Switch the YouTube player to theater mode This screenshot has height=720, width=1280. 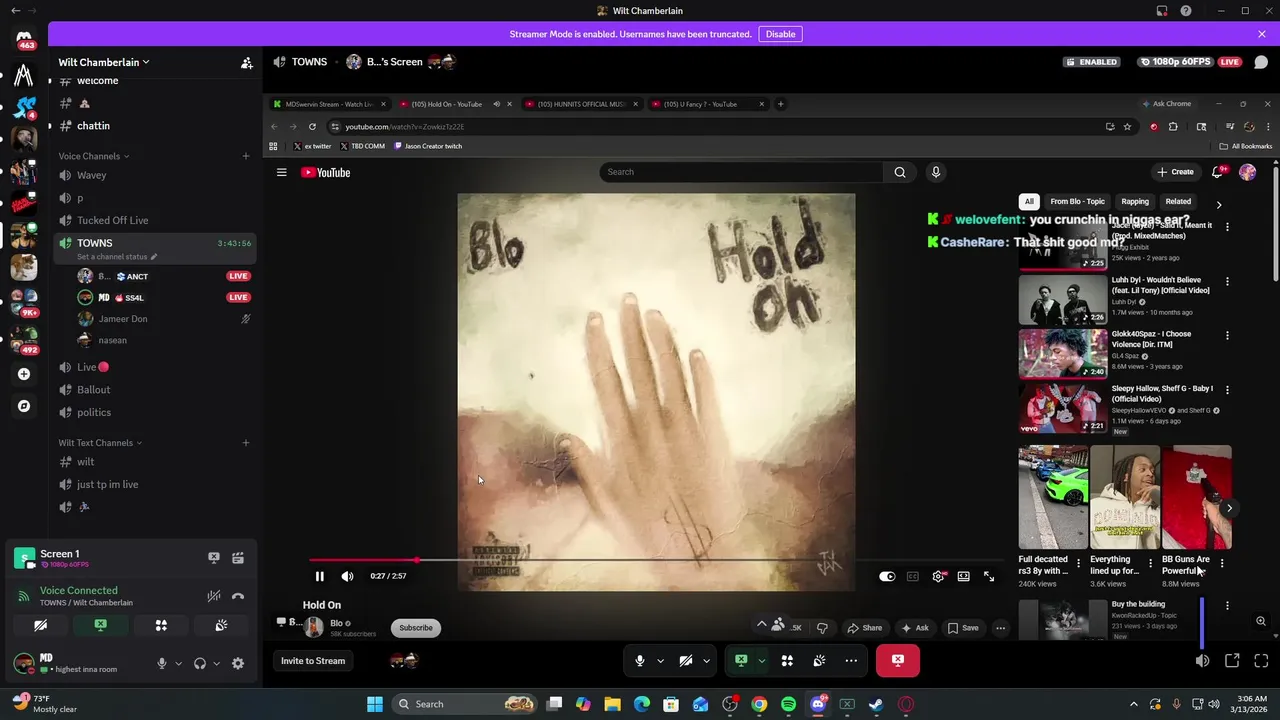(963, 576)
